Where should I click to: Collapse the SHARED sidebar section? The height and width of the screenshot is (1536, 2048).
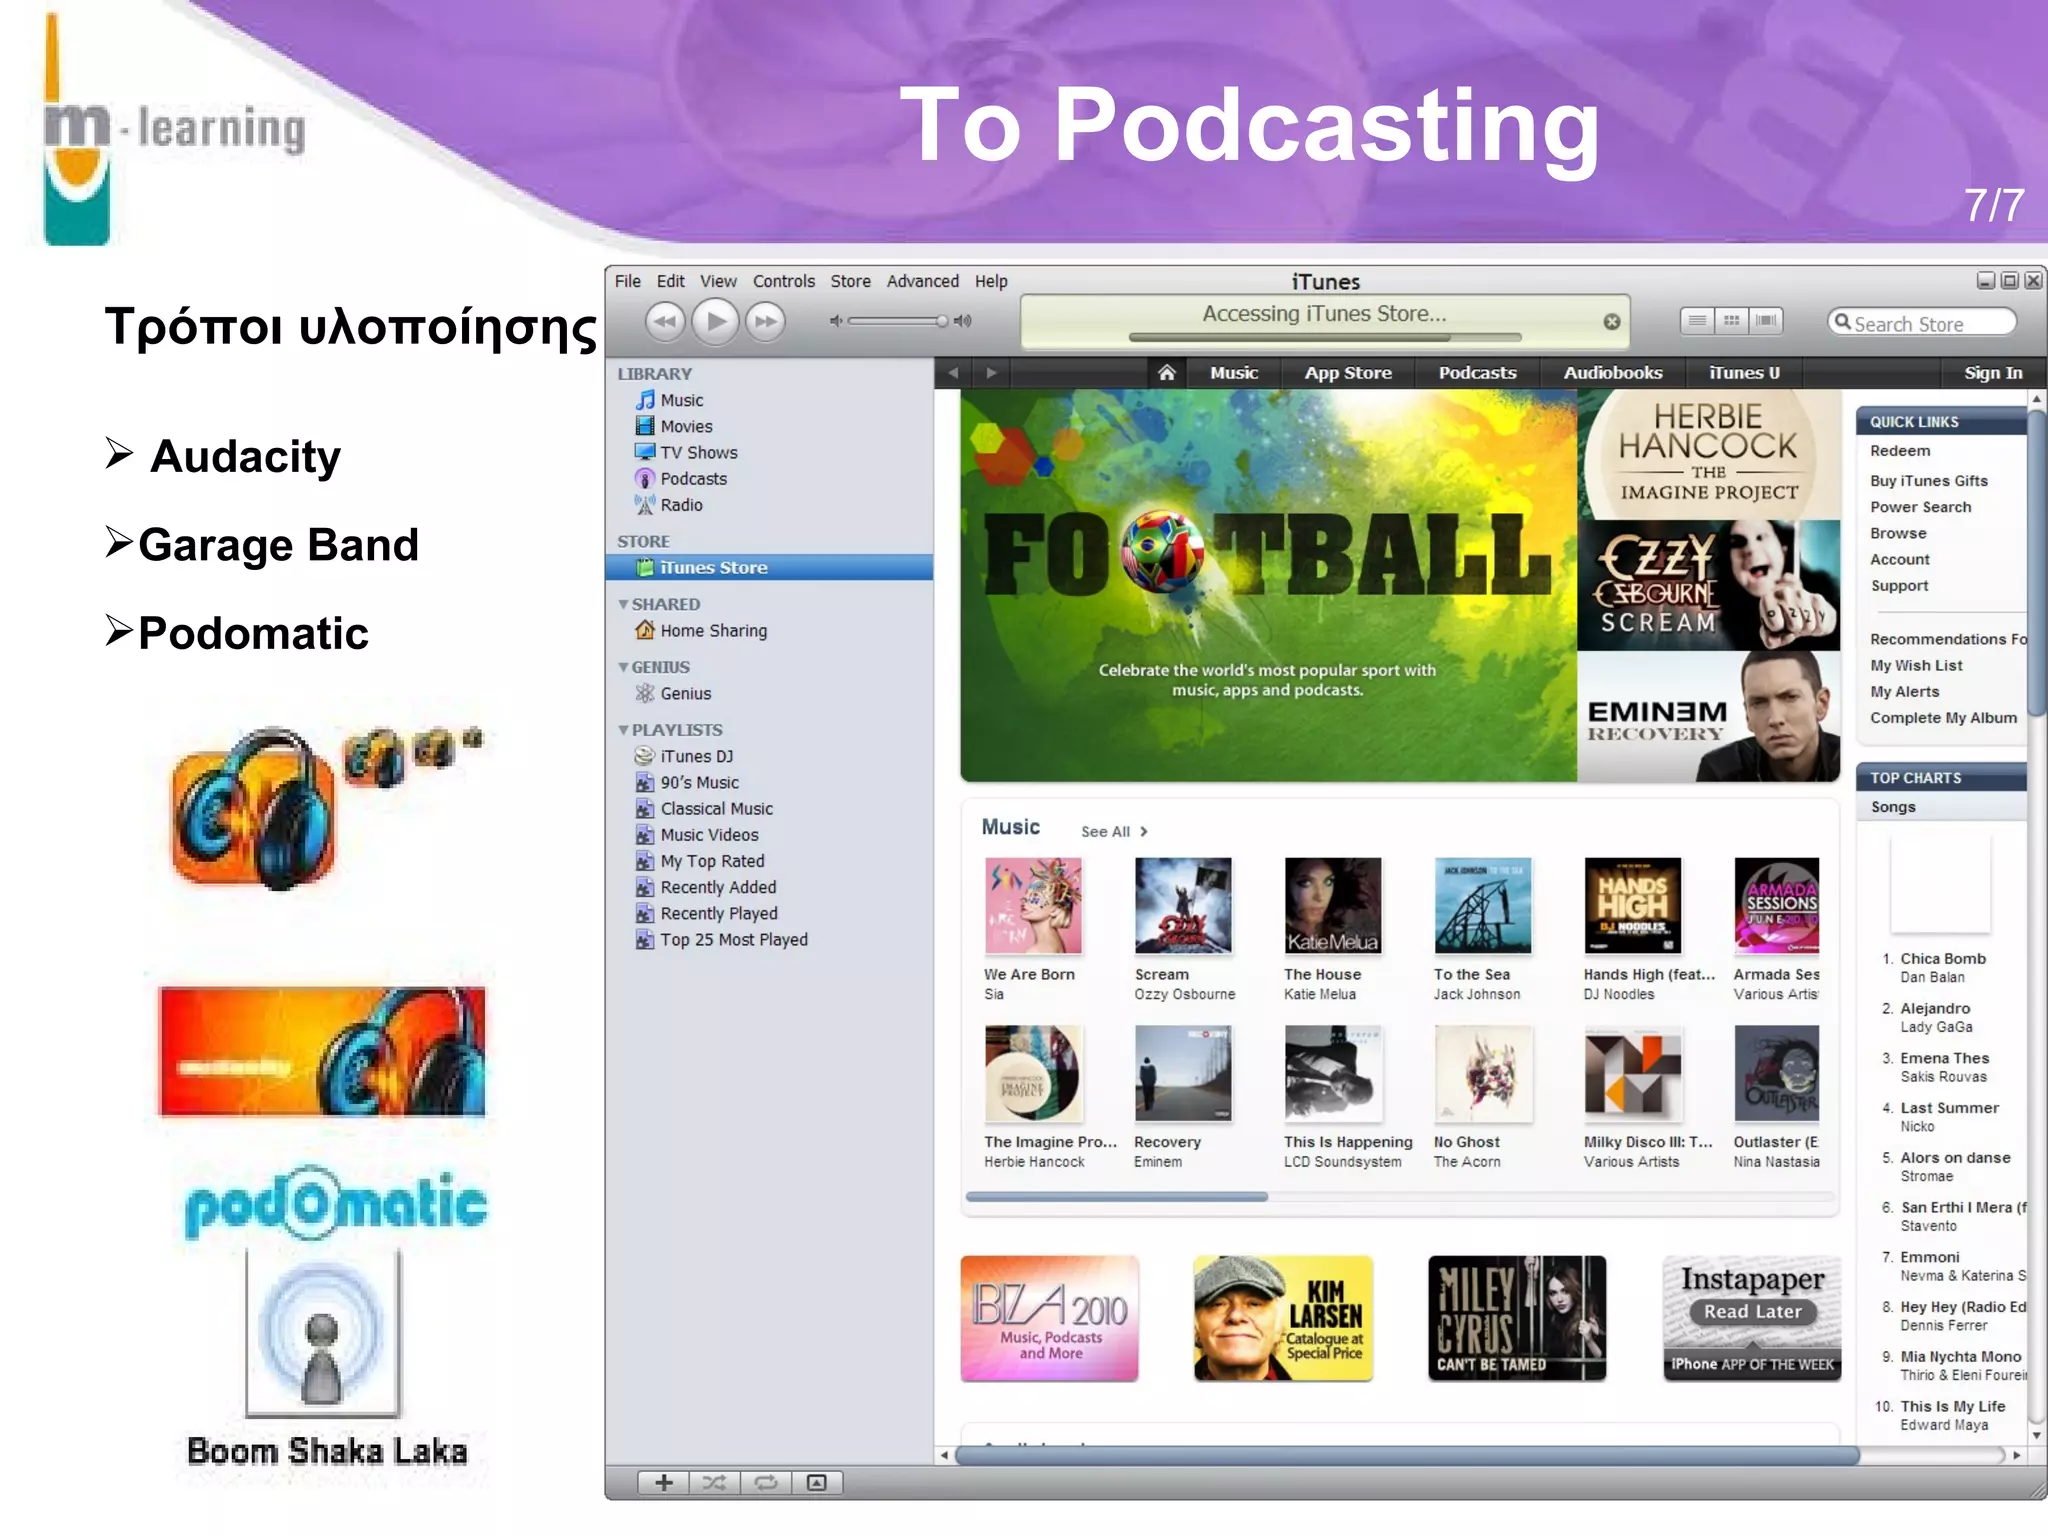point(623,604)
